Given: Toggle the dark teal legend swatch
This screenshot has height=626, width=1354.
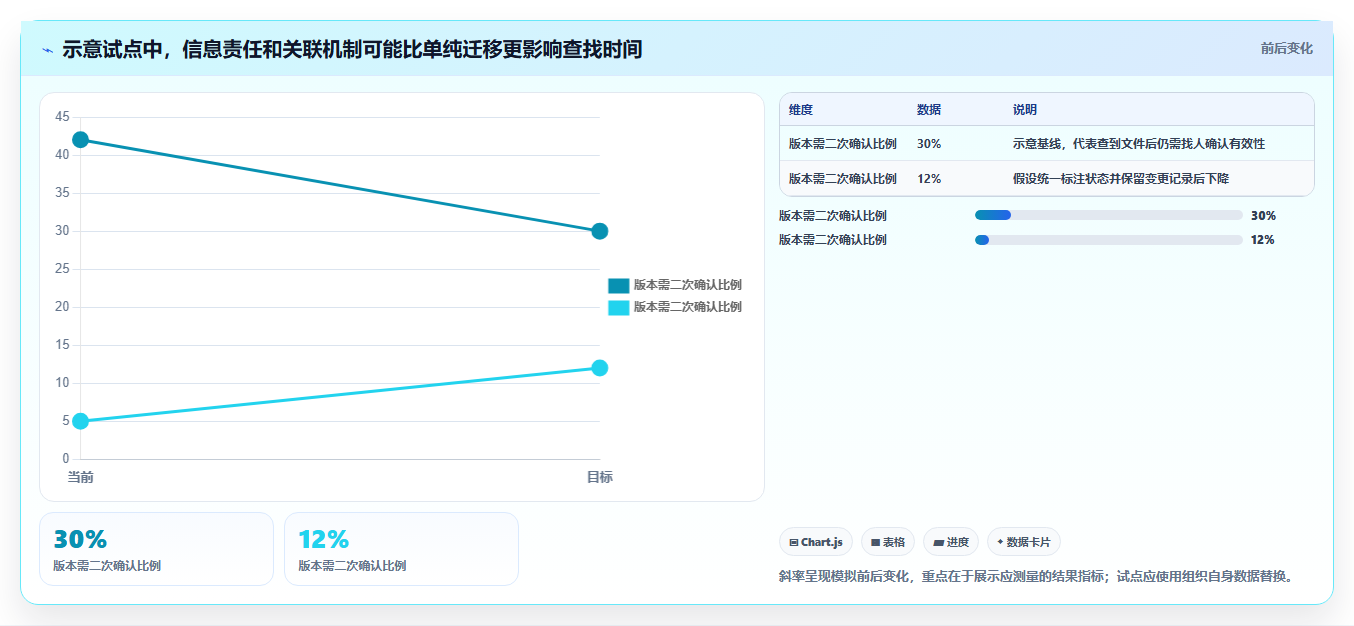Looking at the screenshot, I should click(619, 285).
